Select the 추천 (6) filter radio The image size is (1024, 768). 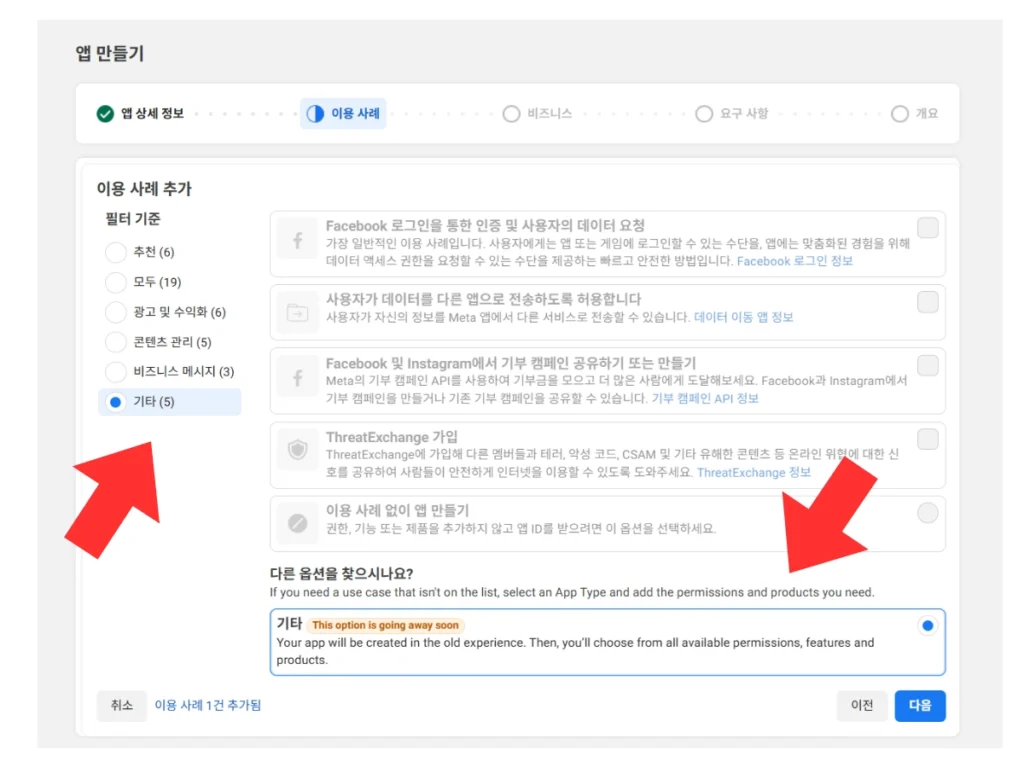[116, 252]
